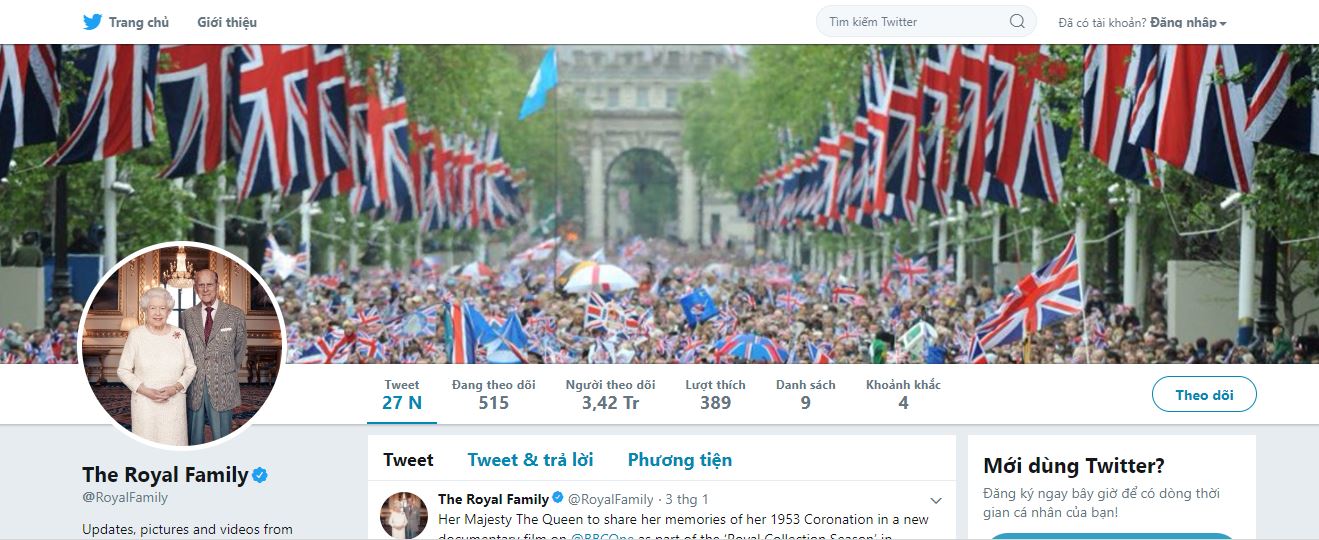Open Người theo dõi 3,42 Tr followers
This screenshot has height=540, width=1319.
(610, 395)
